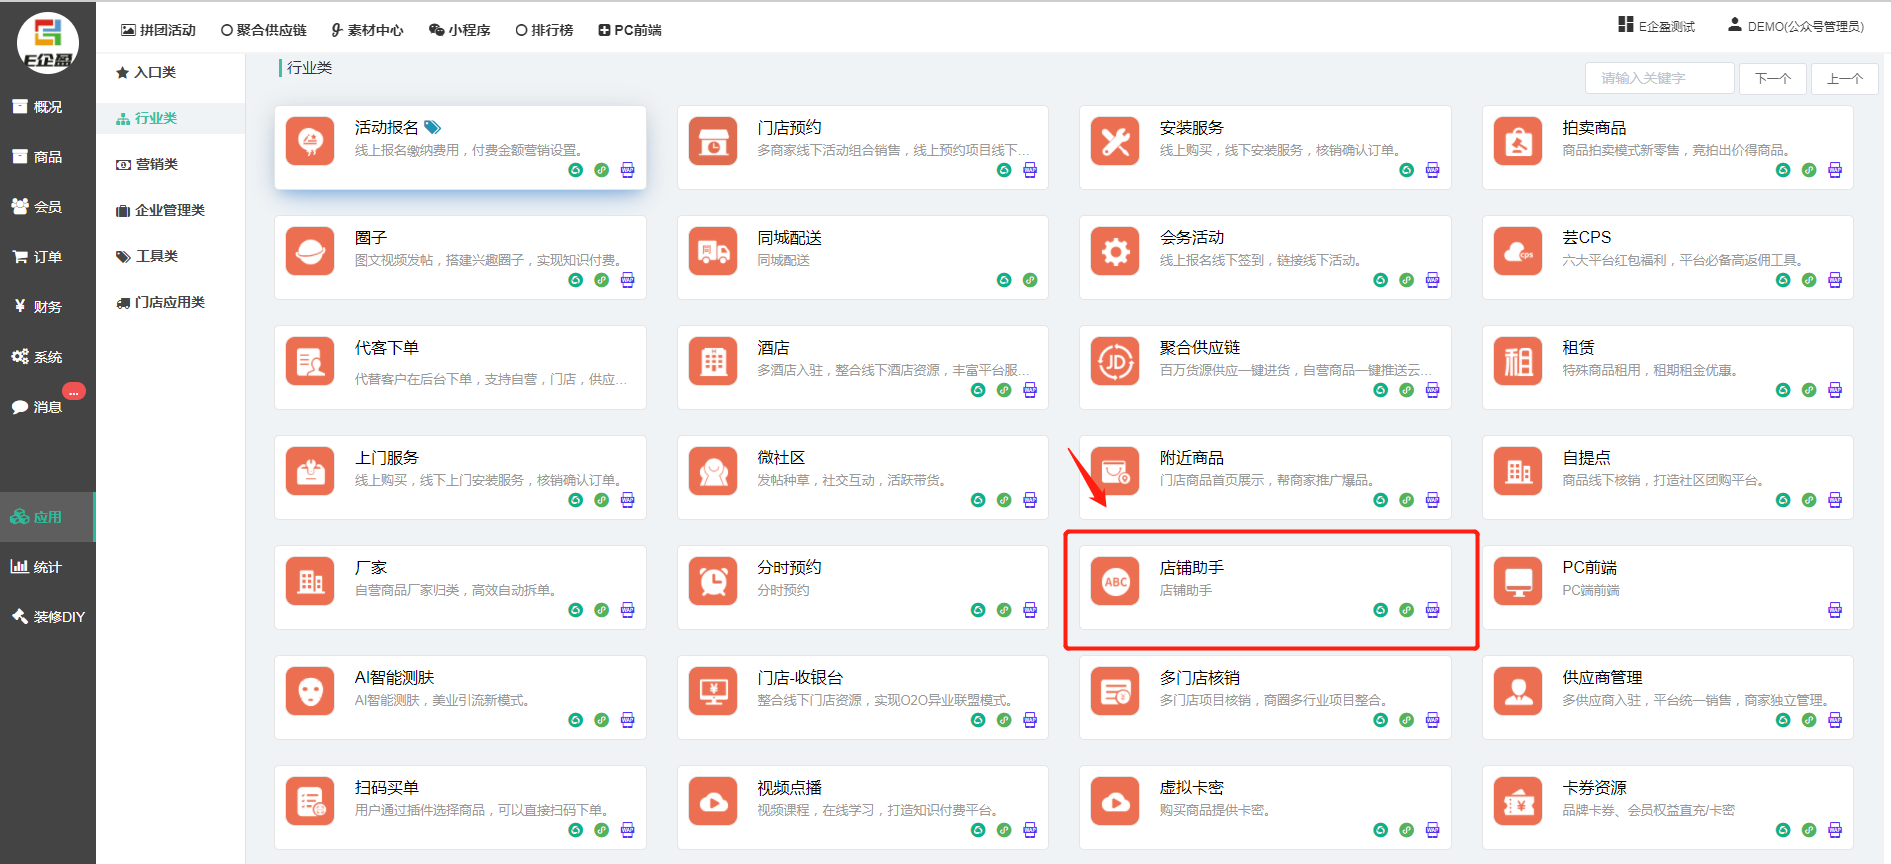Open the 分时预约 clock icon
1891x864 pixels.
click(713, 581)
